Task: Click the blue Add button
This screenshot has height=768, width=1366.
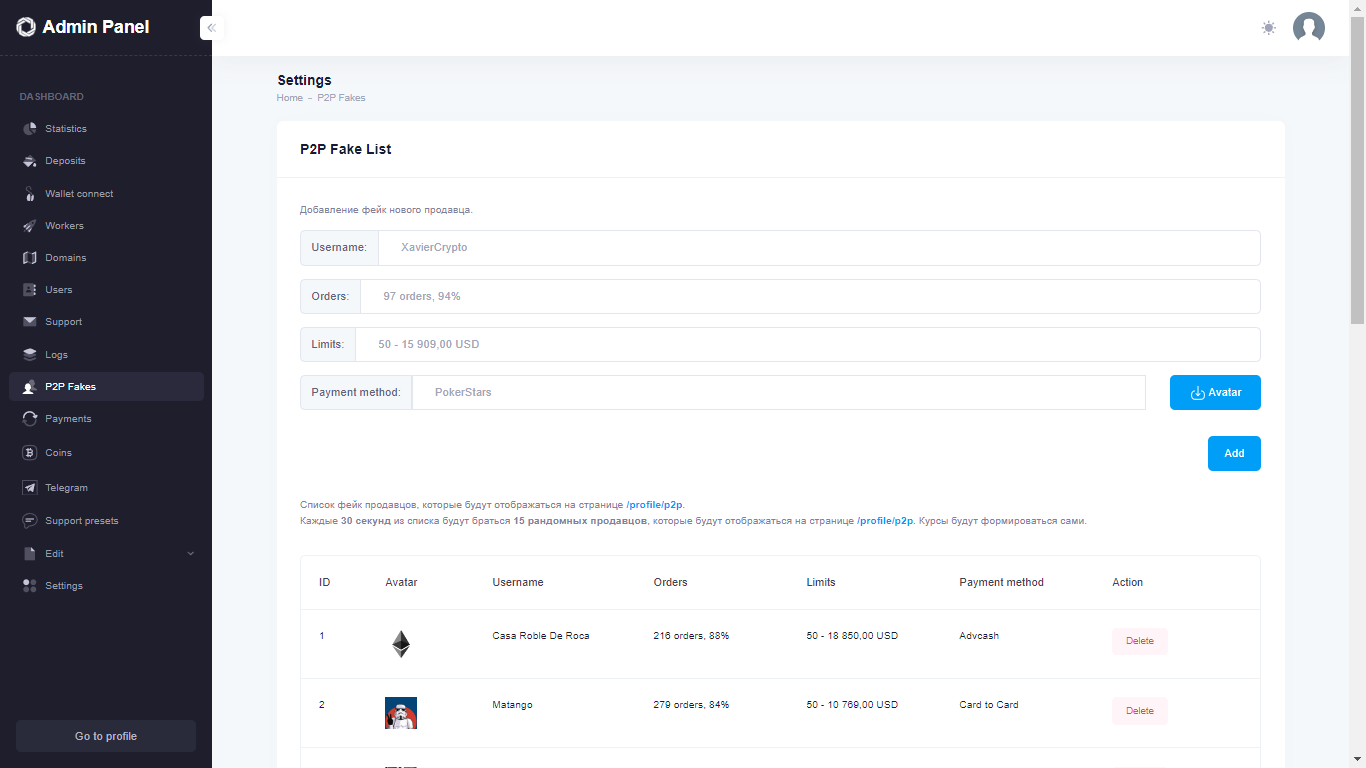Action: point(1234,453)
